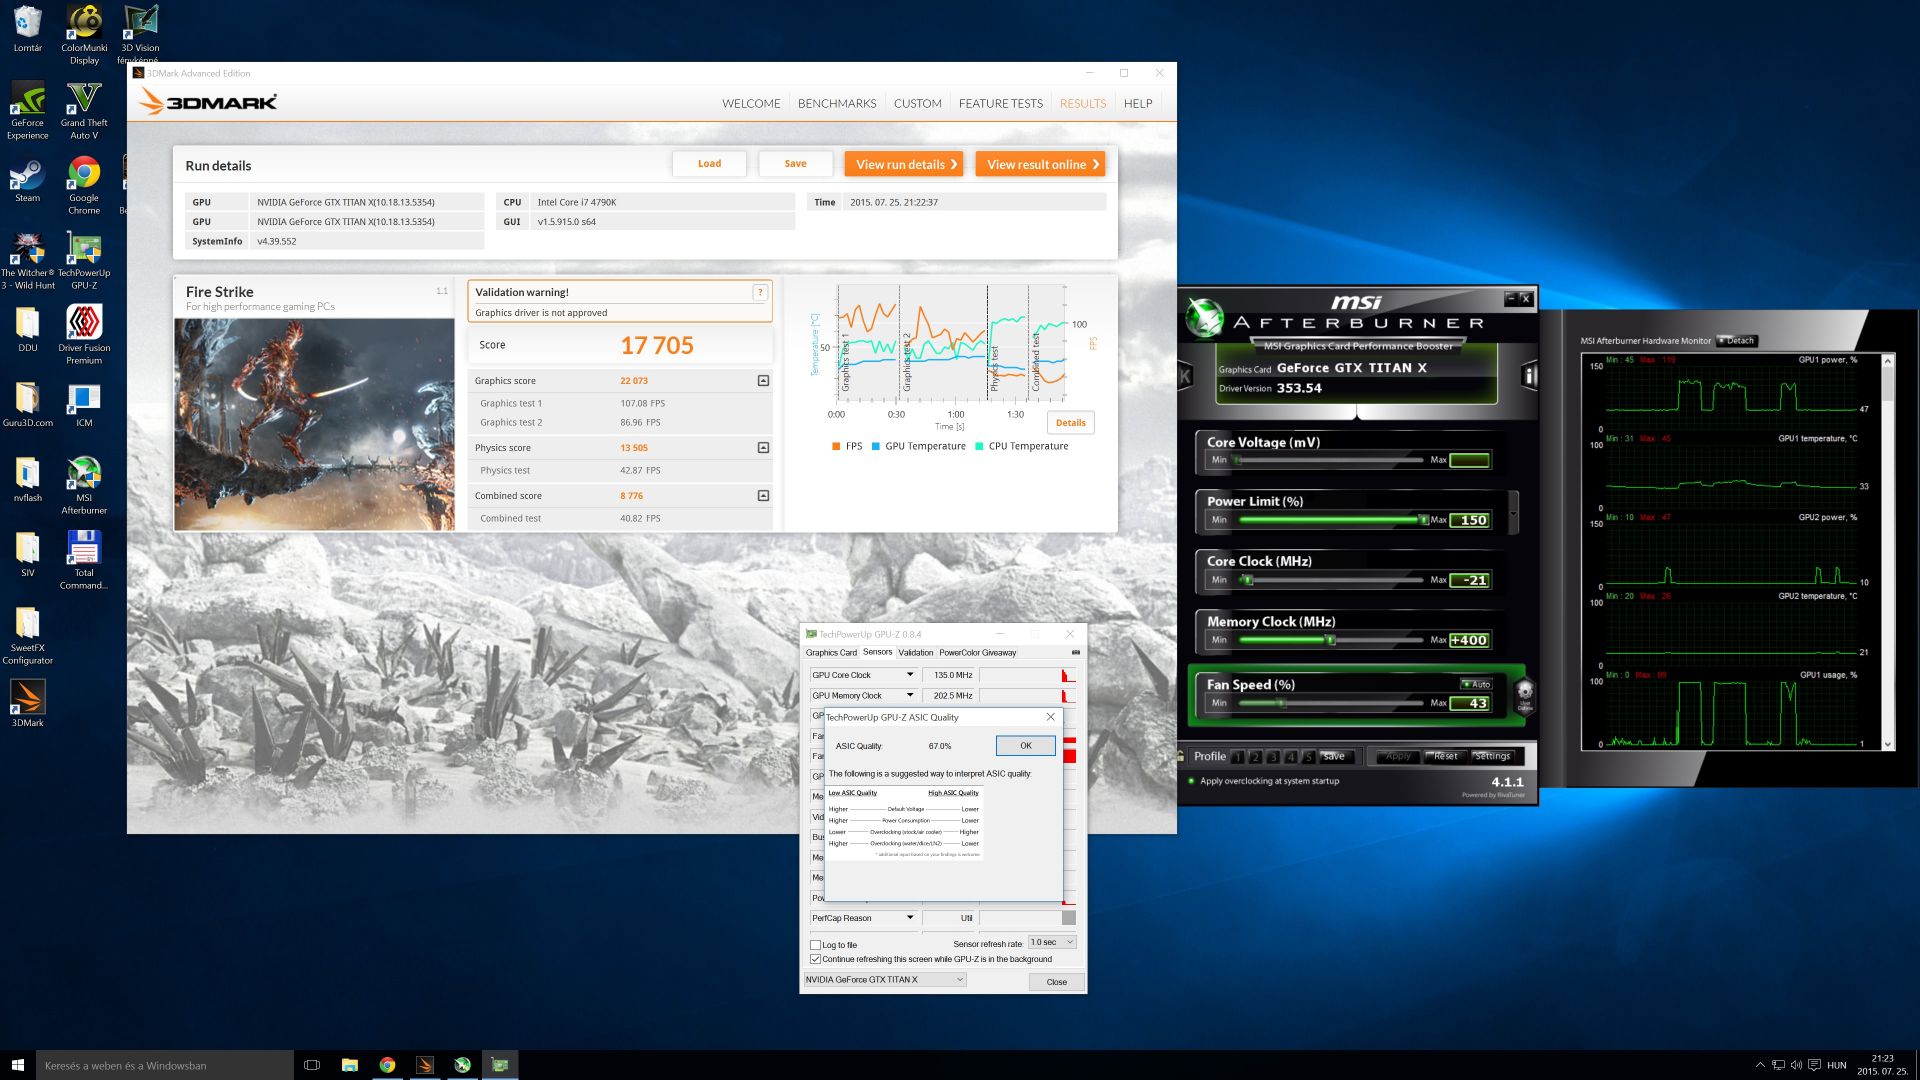Click the Load button in Run details
Screen dimensions: 1920x1080
[x=709, y=164]
